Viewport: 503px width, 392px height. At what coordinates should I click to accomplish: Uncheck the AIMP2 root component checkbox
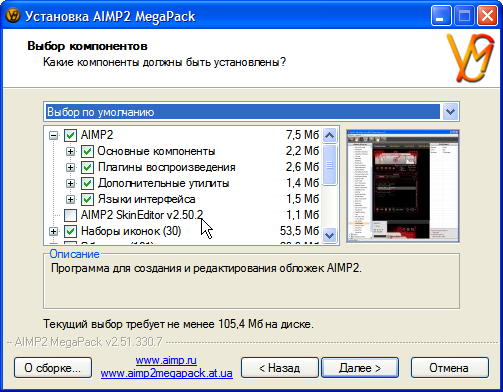(x=70, y=135)
